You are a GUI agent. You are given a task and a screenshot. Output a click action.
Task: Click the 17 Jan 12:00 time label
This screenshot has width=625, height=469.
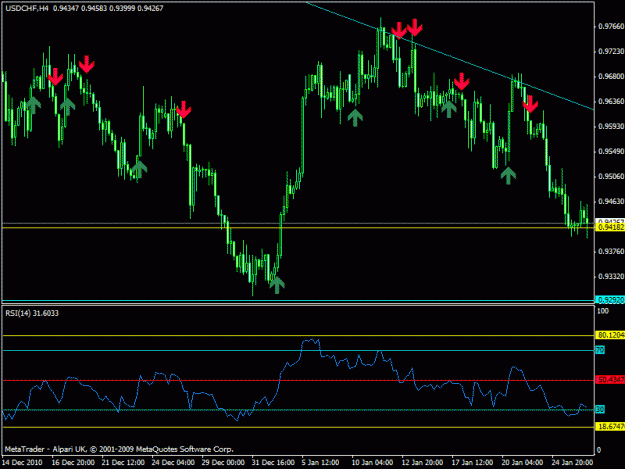click(472, 463)
